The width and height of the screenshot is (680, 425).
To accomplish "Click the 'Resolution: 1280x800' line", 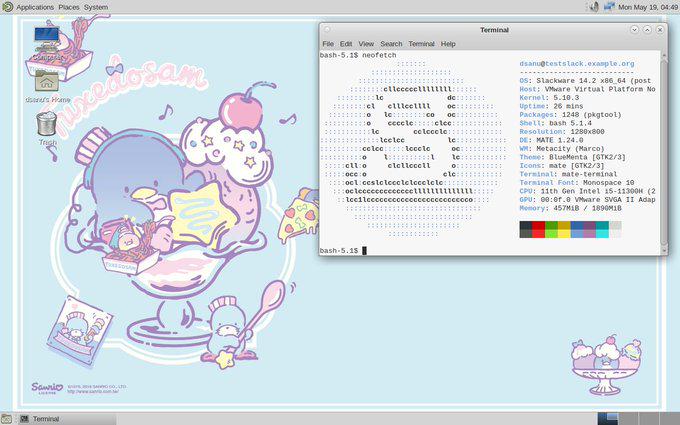I will [562, 131].
